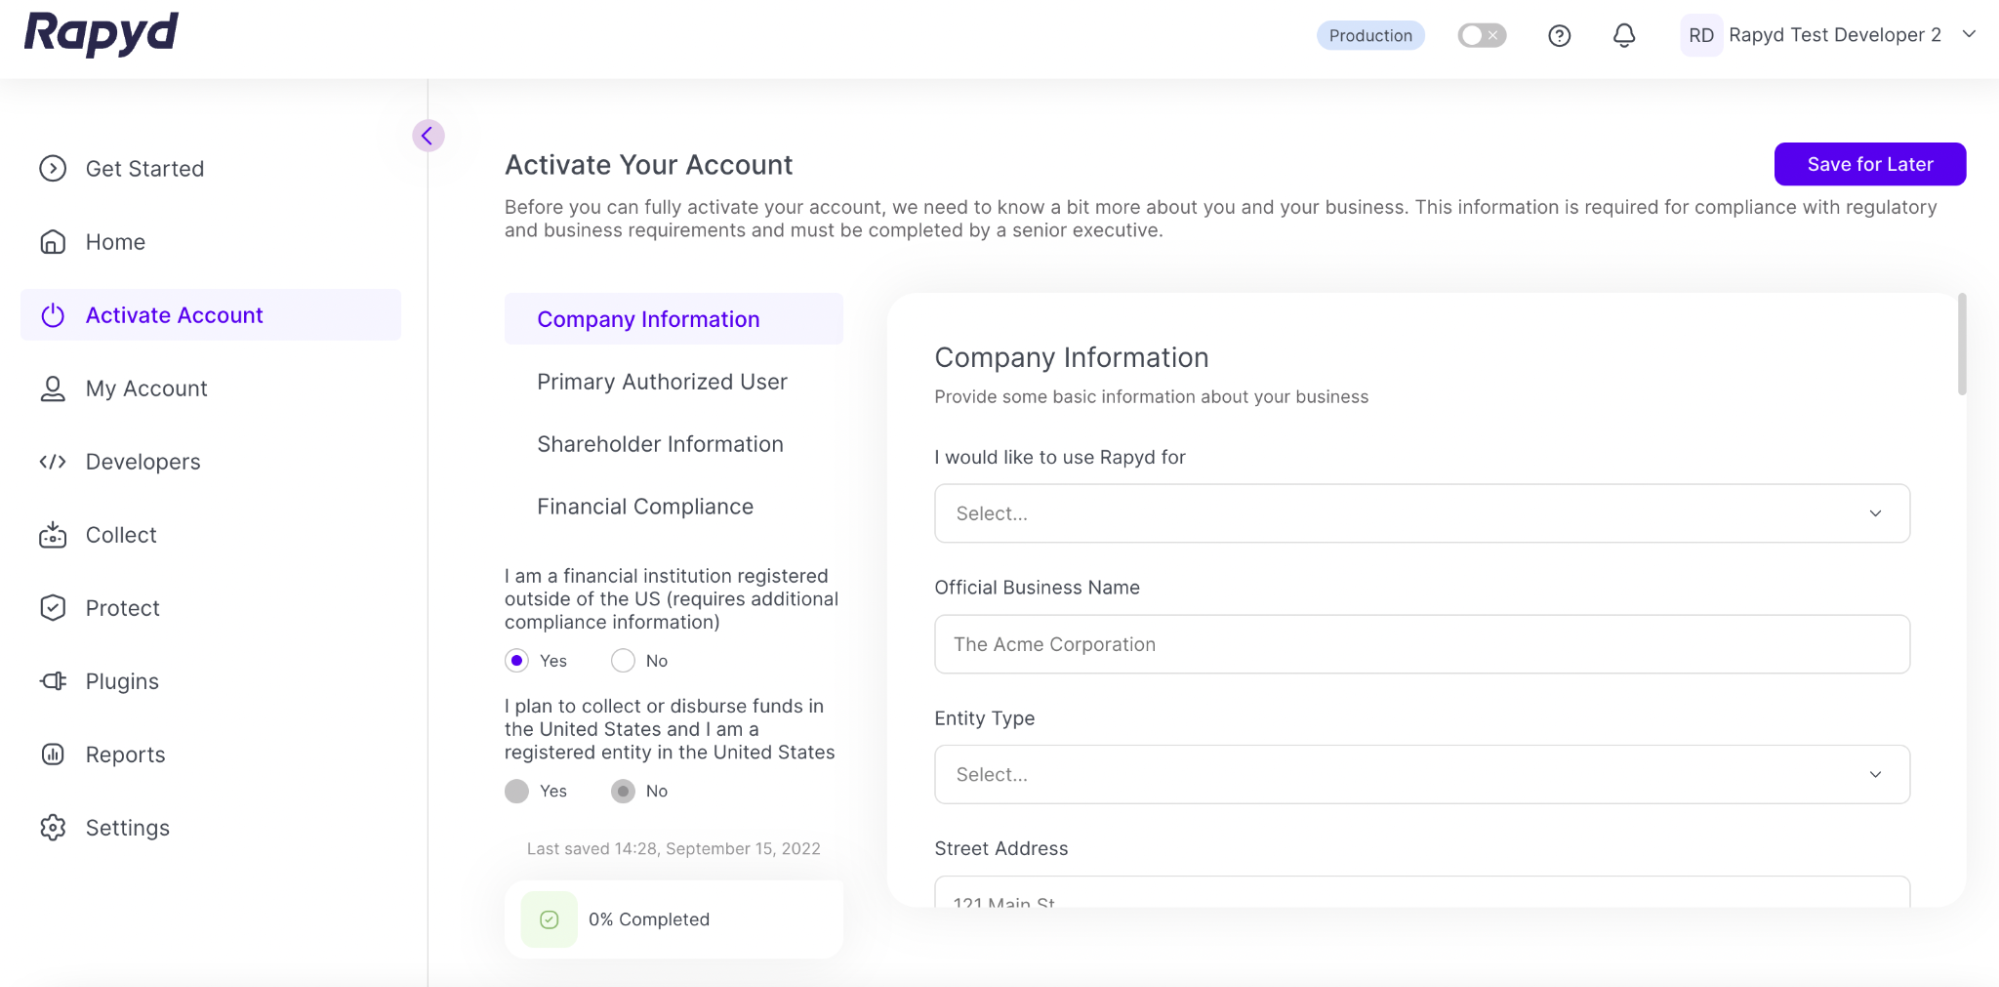Click the Protect shield icon

[x=53, y=608]
